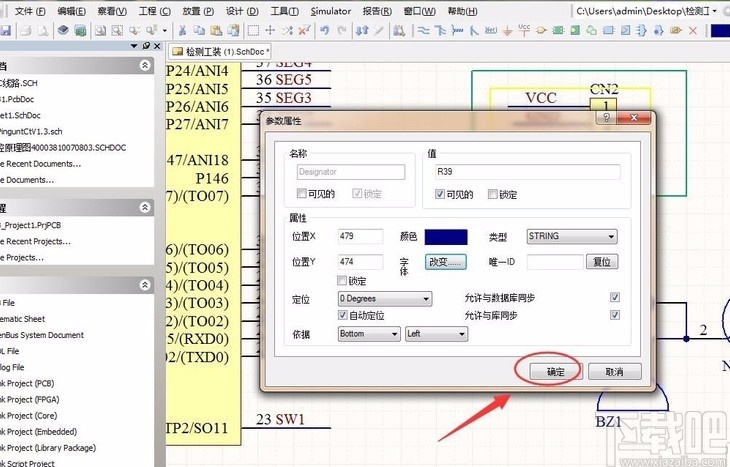The image size is (730, 467).
Task: Click the 改变 font button
Action: (445, 262)
